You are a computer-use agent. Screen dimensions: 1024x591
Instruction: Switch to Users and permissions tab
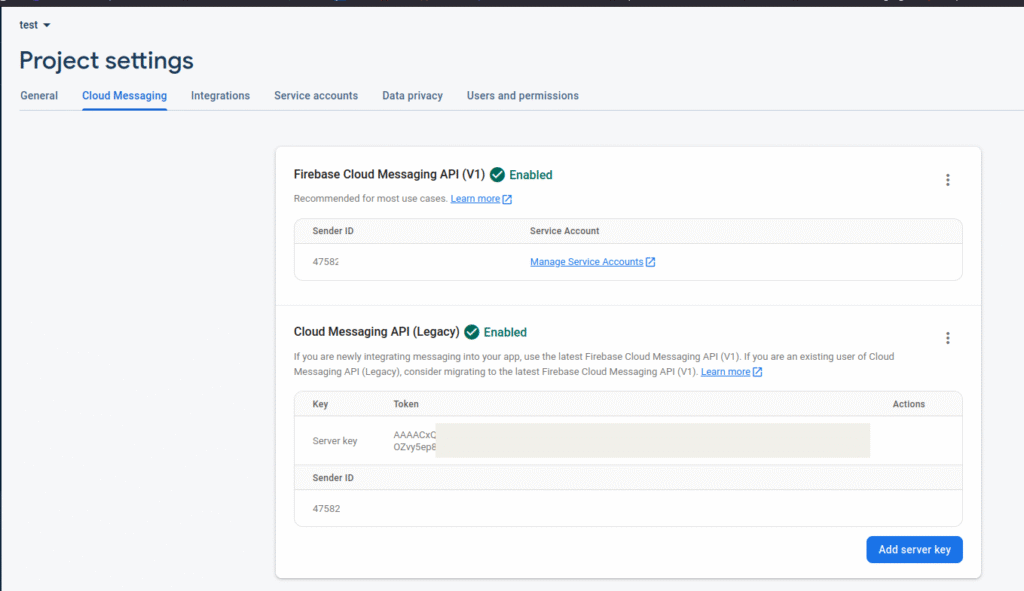coord(522,95)
